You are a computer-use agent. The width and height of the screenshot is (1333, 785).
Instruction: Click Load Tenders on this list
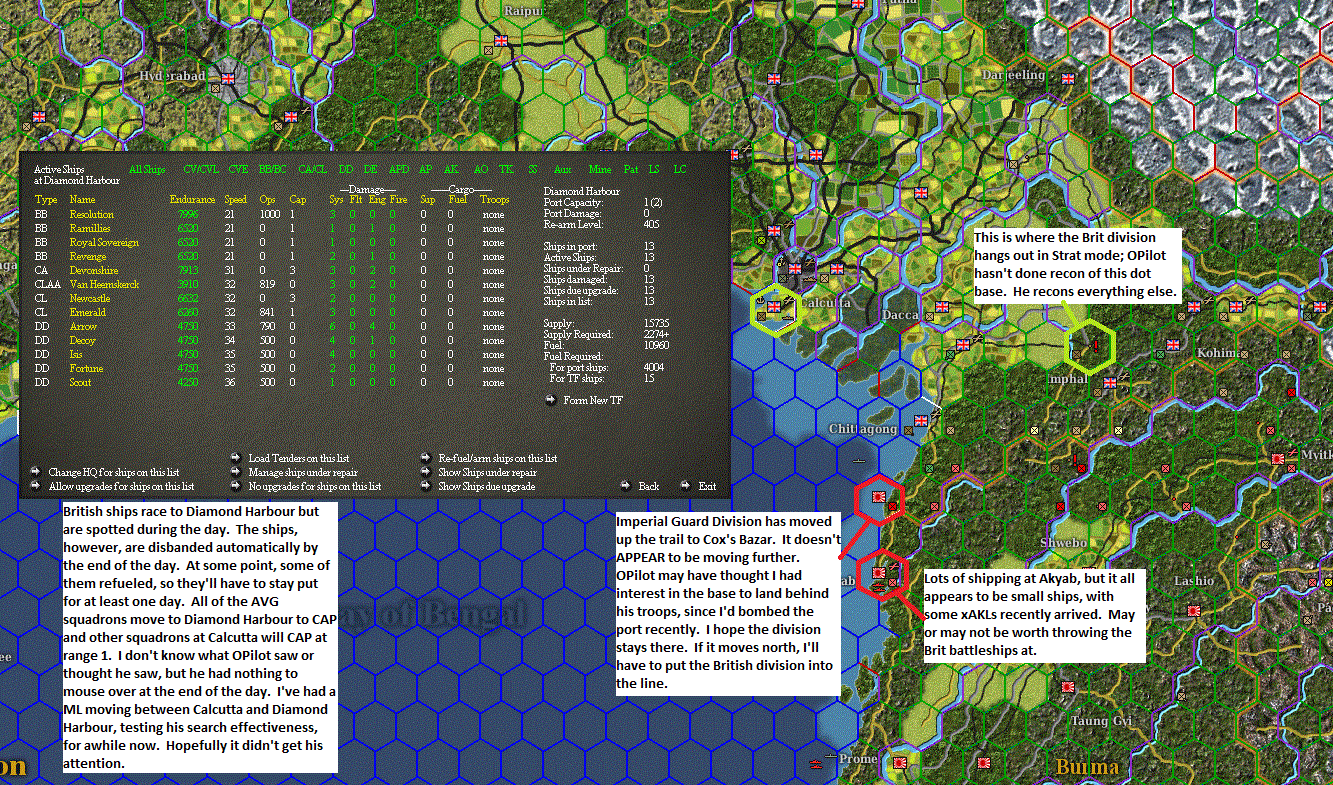pos(290,458)
